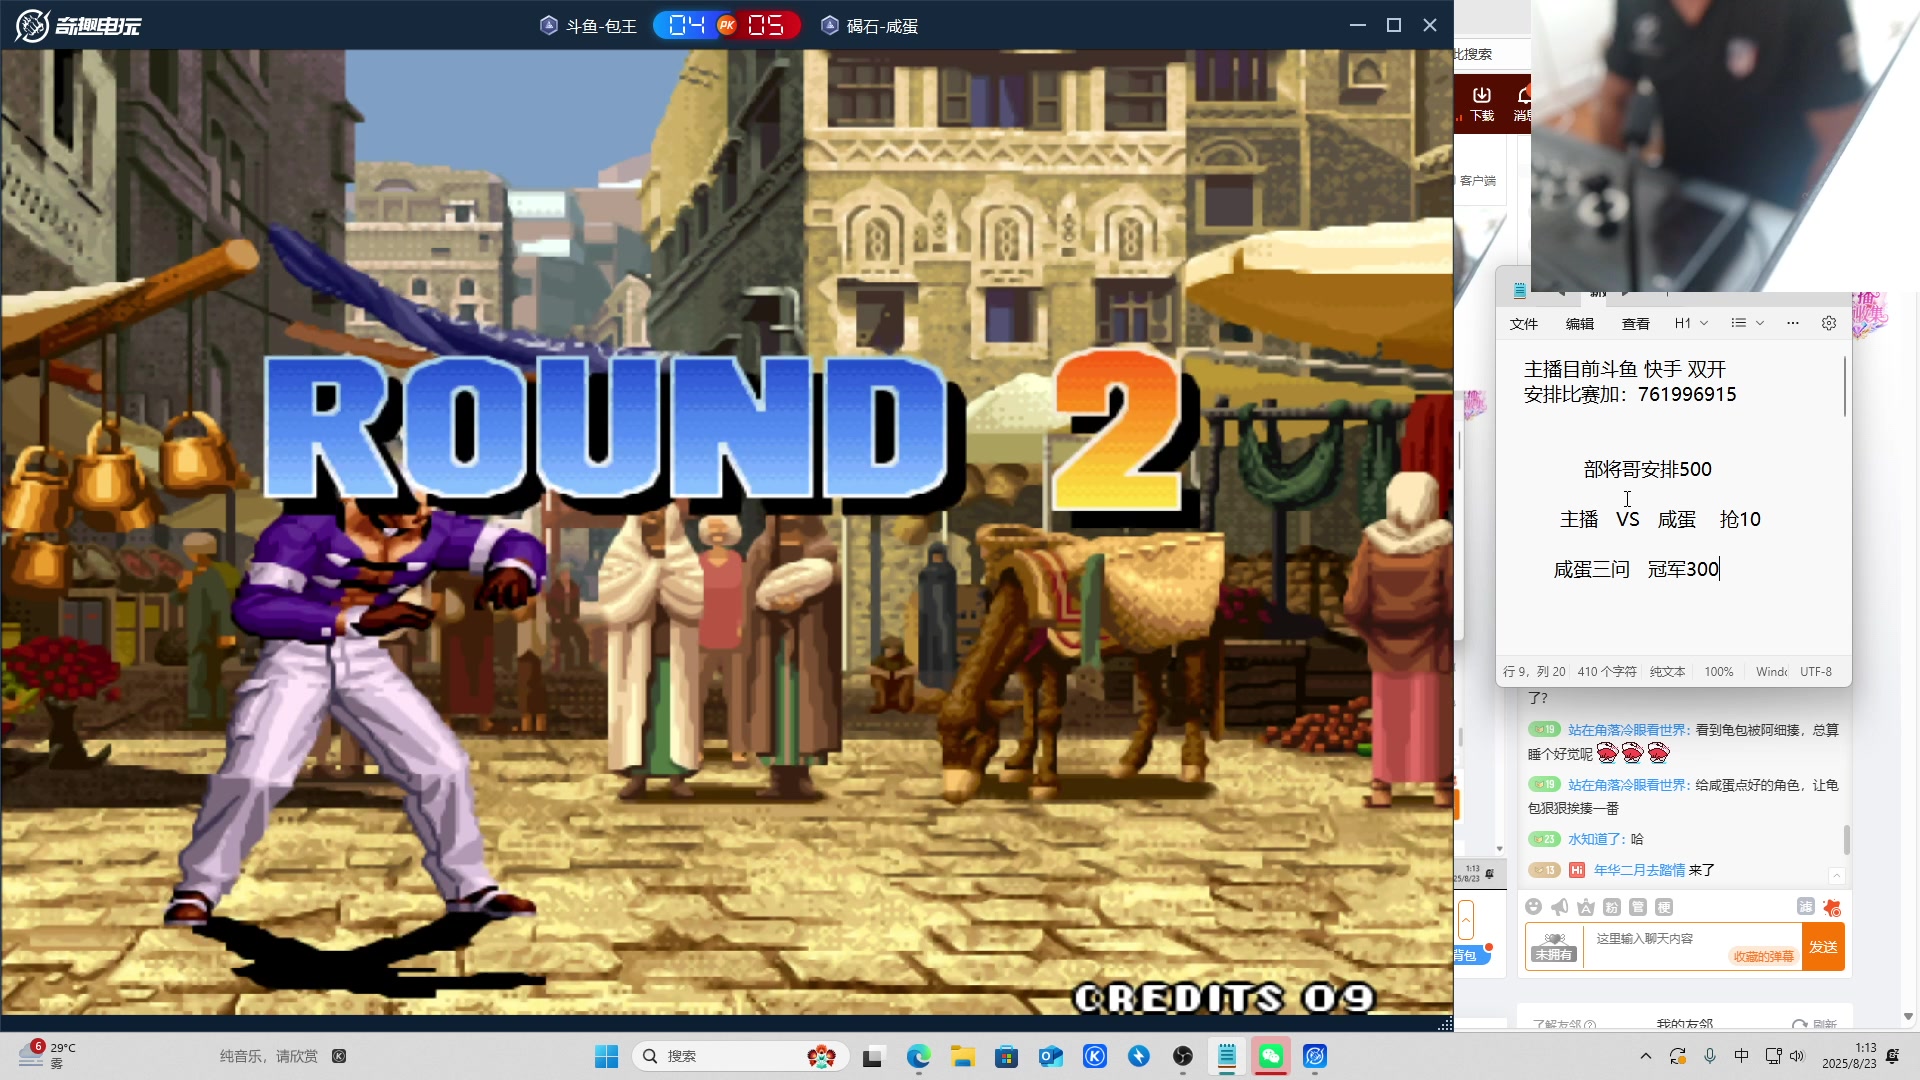Open 收藏的弹幕 saved comments
The width and height of the screenshot is (1920, 1080).
[x=1763, y=956]
